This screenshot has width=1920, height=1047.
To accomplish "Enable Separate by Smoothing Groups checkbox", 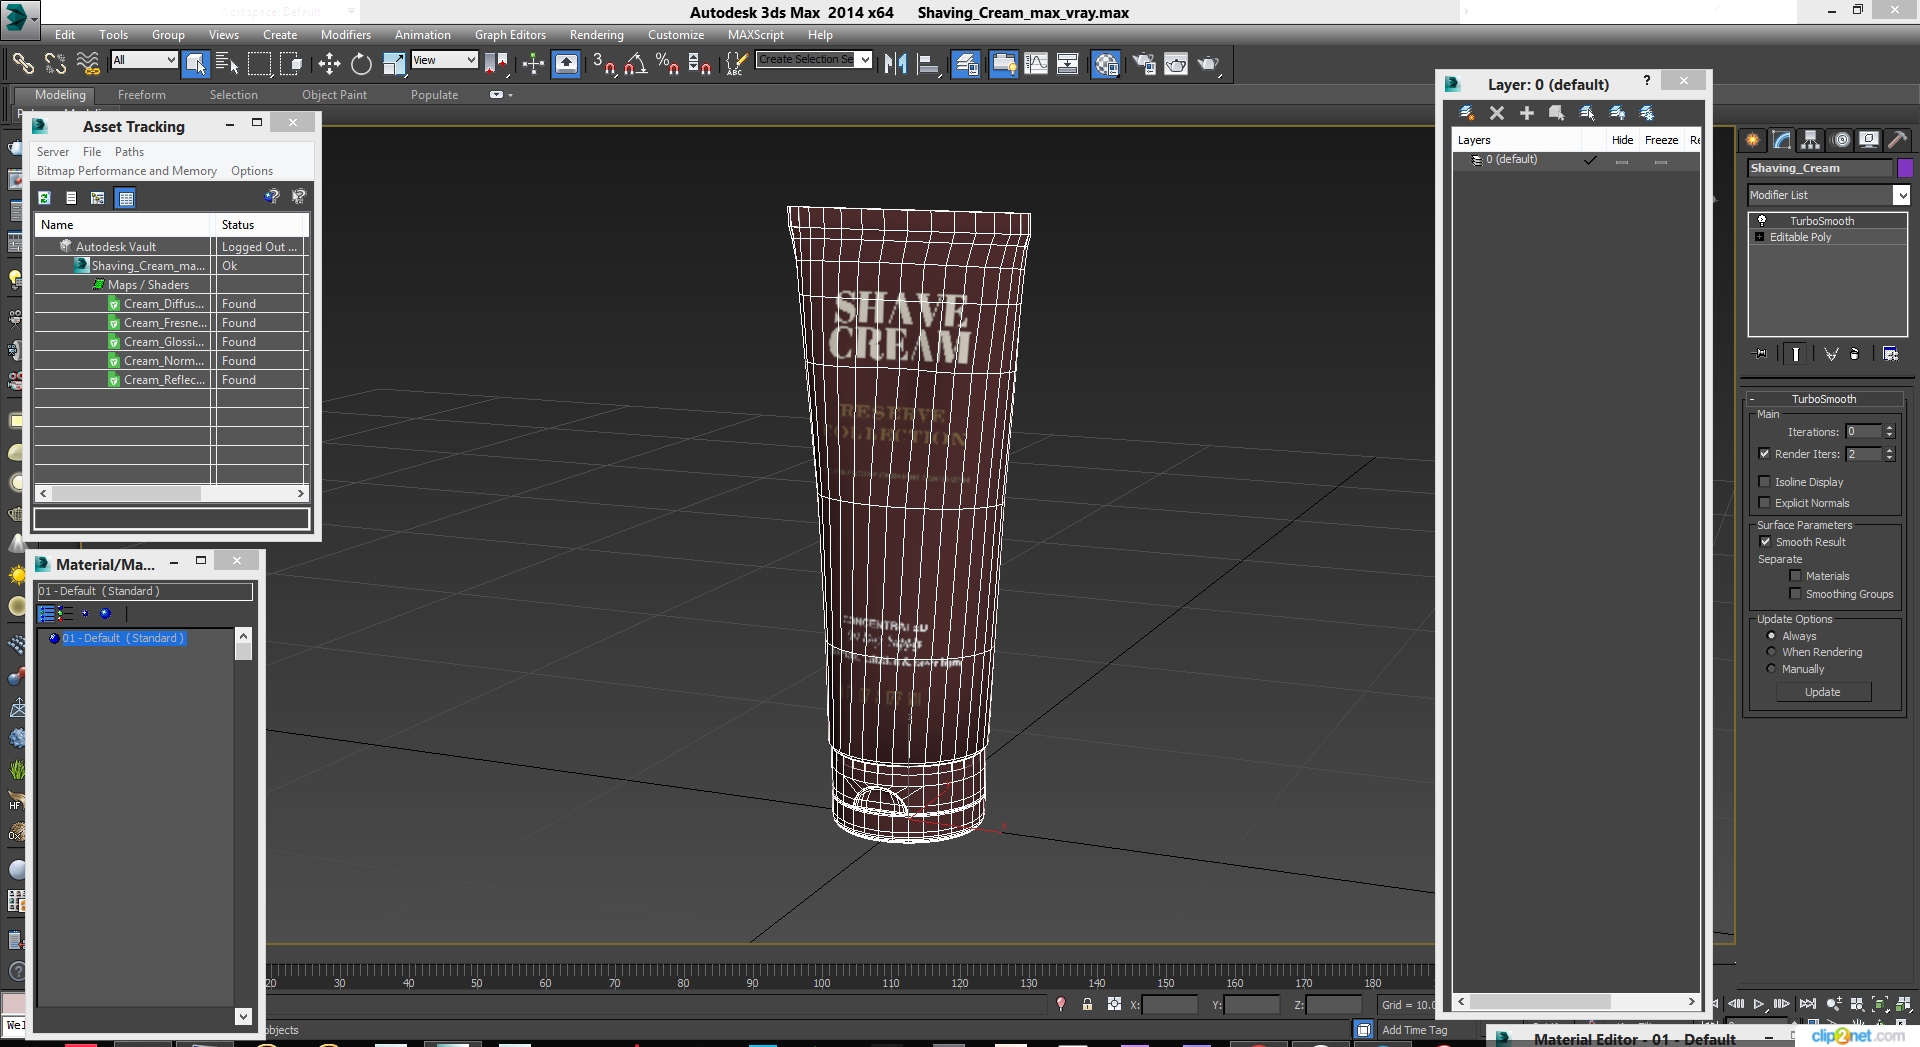I will click(1795, 594).
